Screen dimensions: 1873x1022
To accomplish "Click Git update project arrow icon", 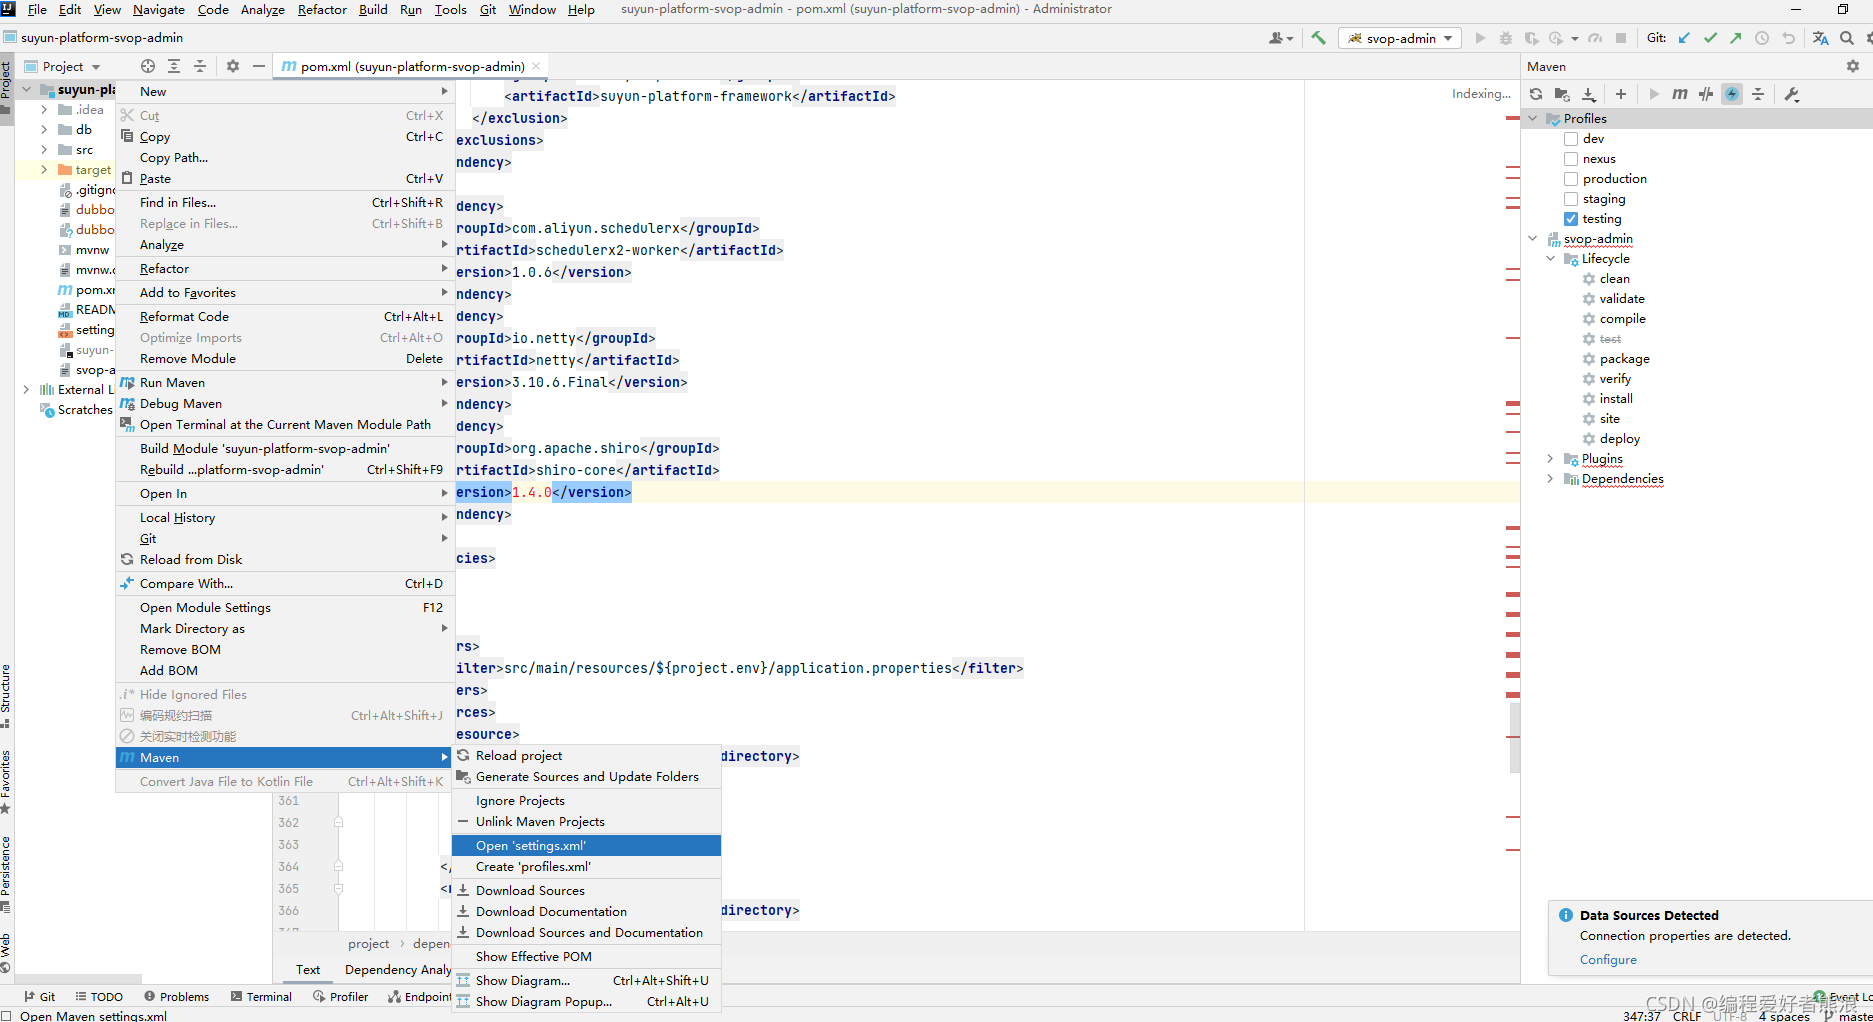I will [1684, 38].
